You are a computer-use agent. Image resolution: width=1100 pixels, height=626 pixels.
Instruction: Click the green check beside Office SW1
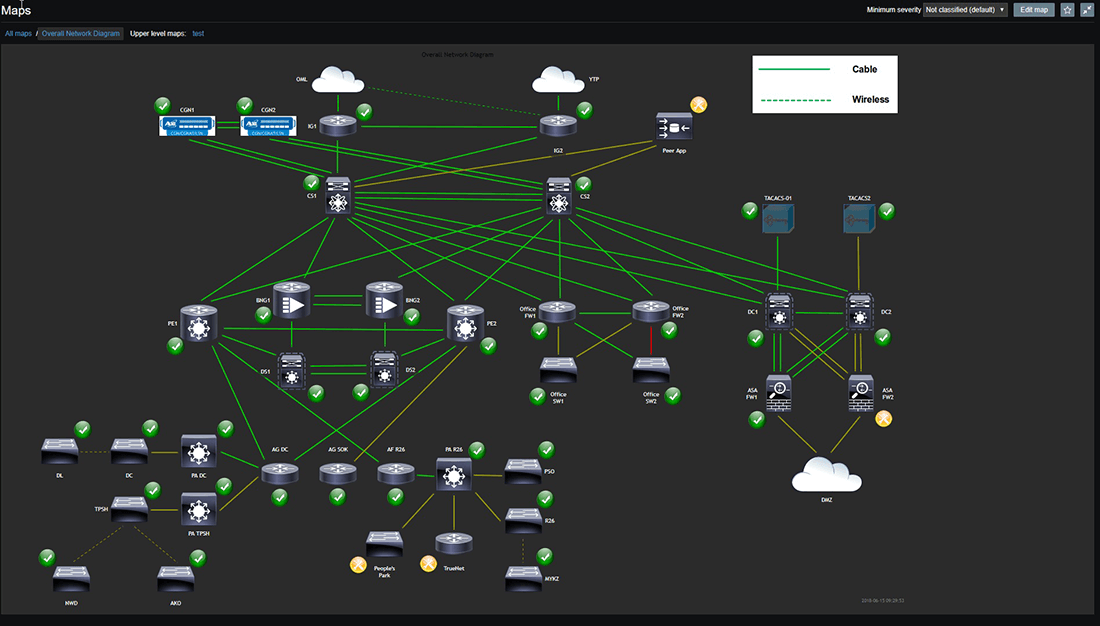click(x=538, y=396)
